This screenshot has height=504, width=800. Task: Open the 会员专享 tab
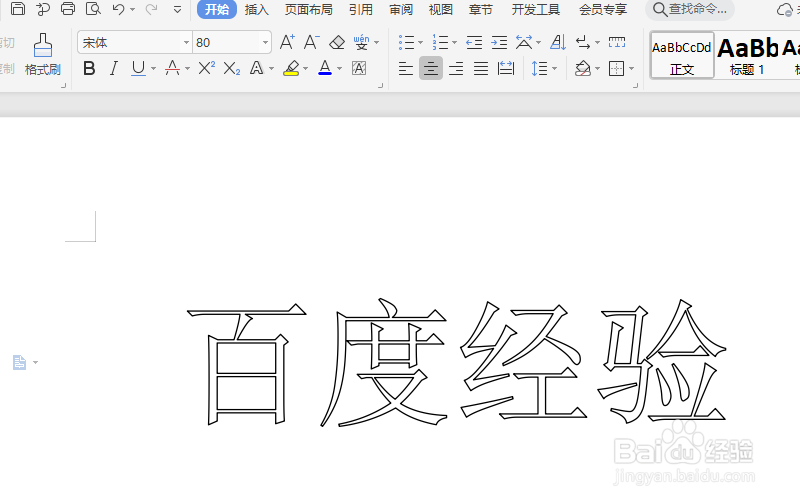pyautogui.click(x=603, y=9)
